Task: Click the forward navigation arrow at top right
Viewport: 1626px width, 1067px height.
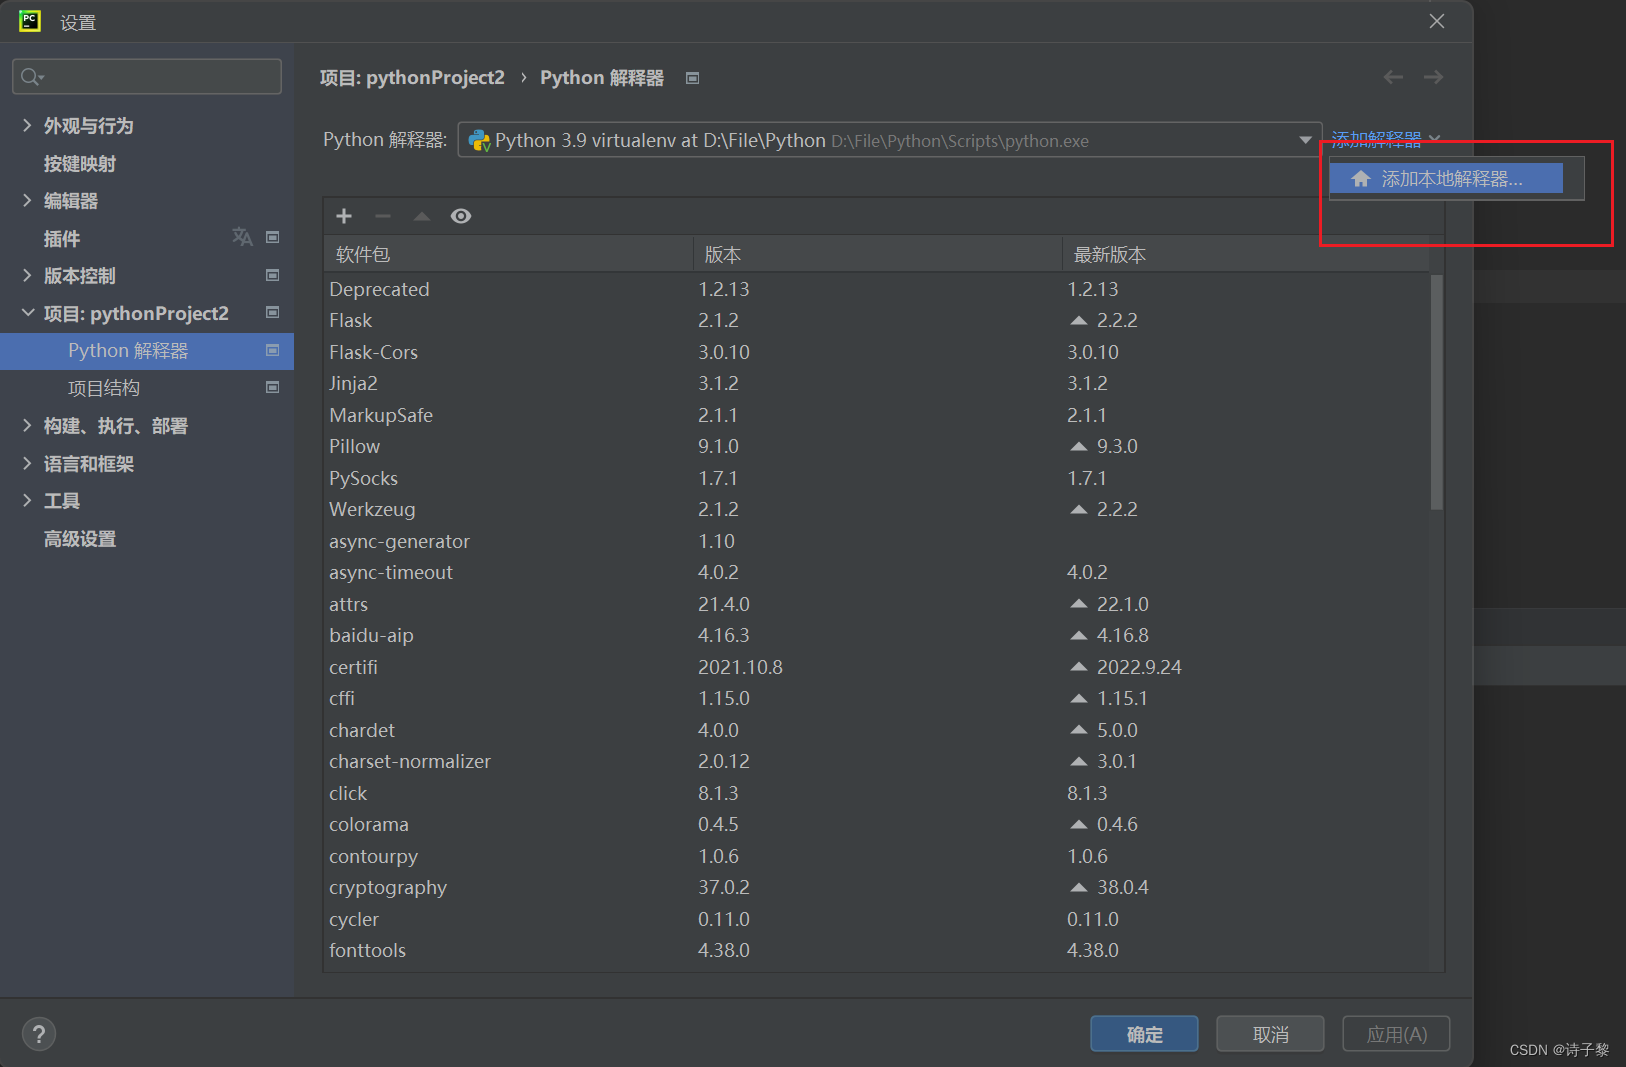Action: [x=1433, y=77]
